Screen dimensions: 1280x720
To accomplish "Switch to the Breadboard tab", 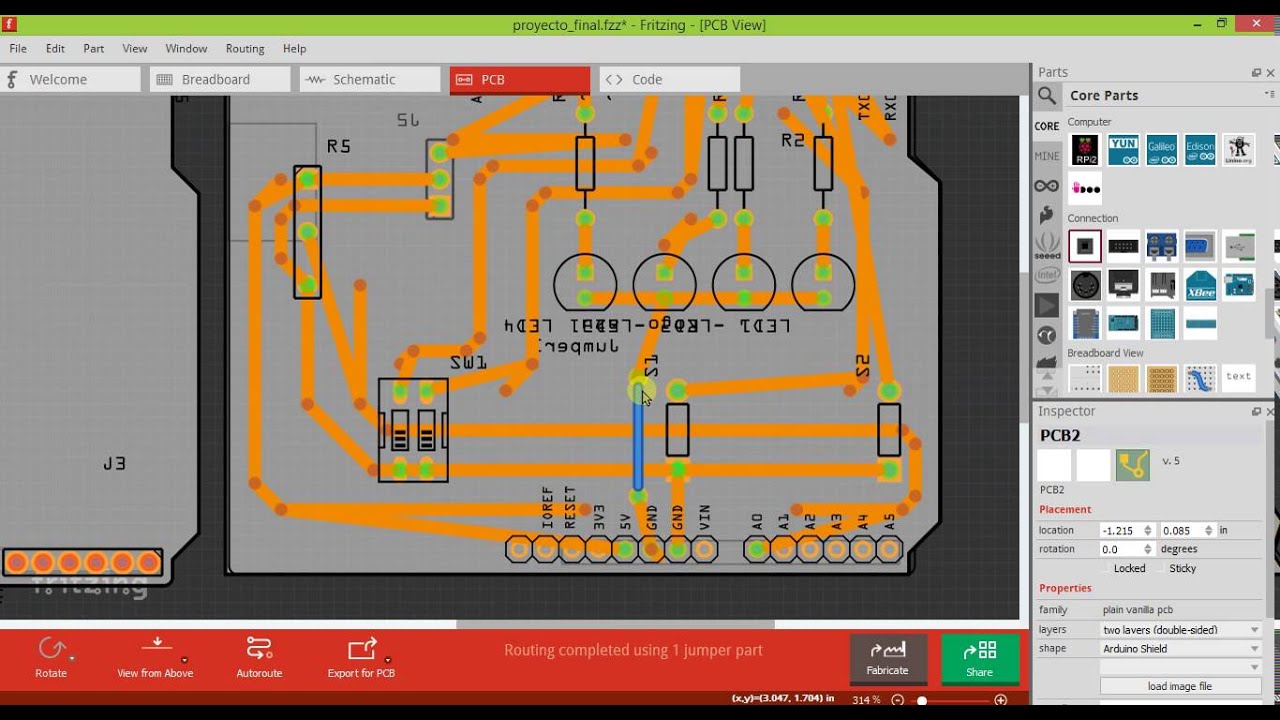I will (x=220, y=79).
